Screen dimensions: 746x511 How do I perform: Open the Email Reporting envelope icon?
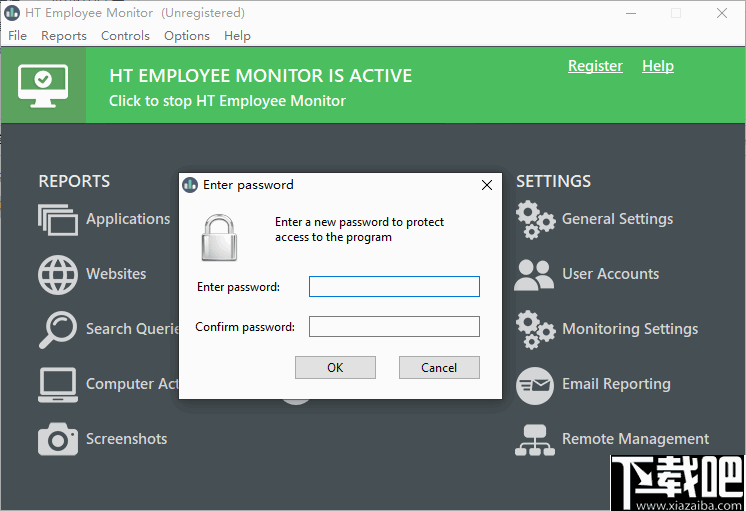coord(535,385)
